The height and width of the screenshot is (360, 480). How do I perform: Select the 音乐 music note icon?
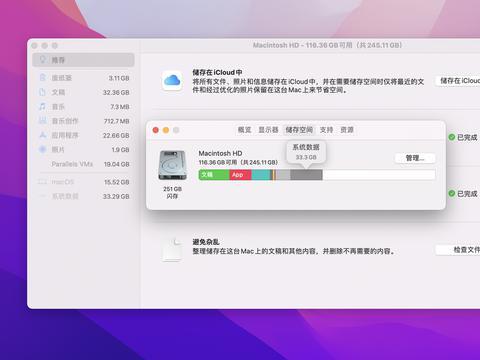point(42,106)
